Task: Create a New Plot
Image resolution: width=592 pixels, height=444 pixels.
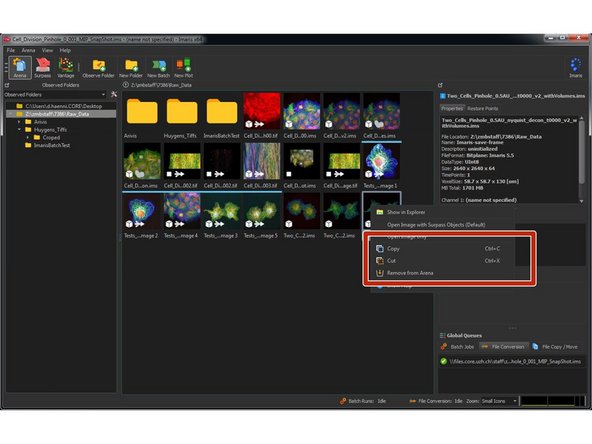Action: point(184,68)
